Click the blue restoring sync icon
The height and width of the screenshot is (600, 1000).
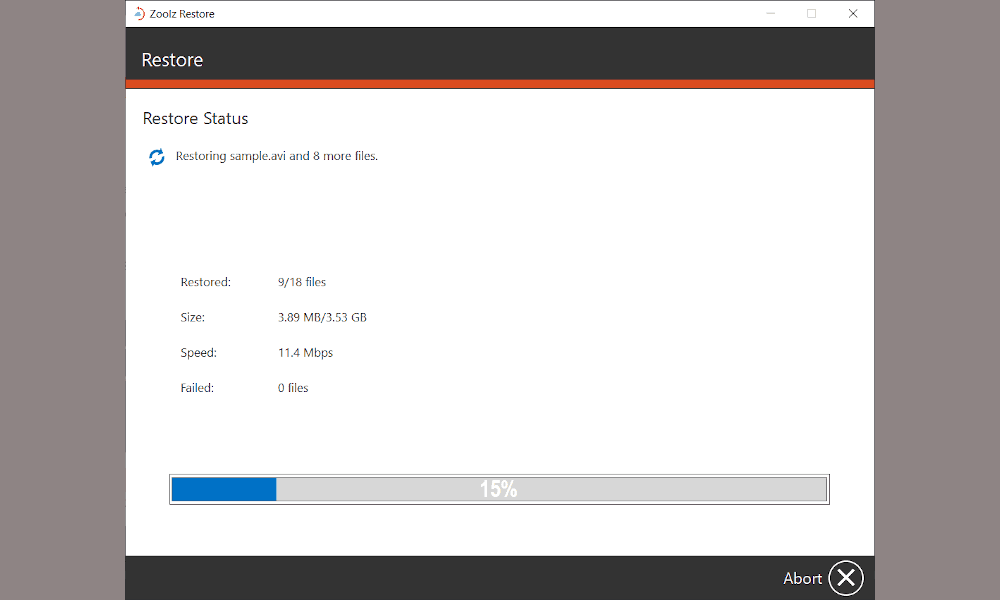157,157
